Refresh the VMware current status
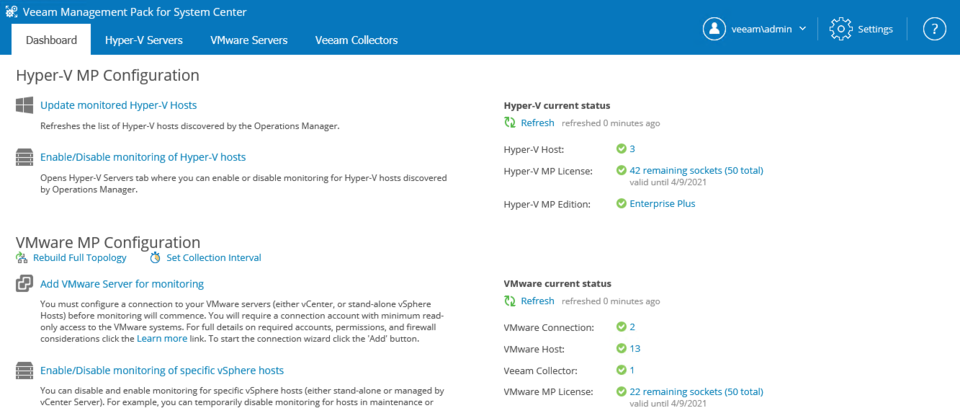 pyautogui.click(x=538, y=301)
